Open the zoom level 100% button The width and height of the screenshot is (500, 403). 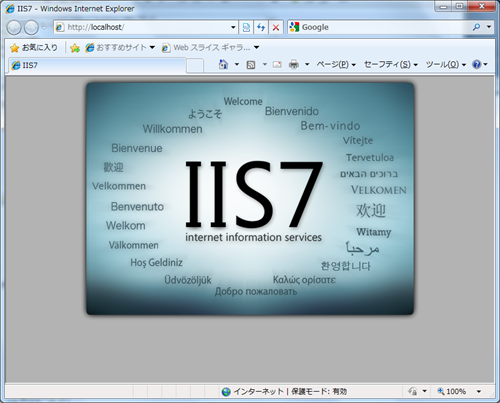coord(452,391)
